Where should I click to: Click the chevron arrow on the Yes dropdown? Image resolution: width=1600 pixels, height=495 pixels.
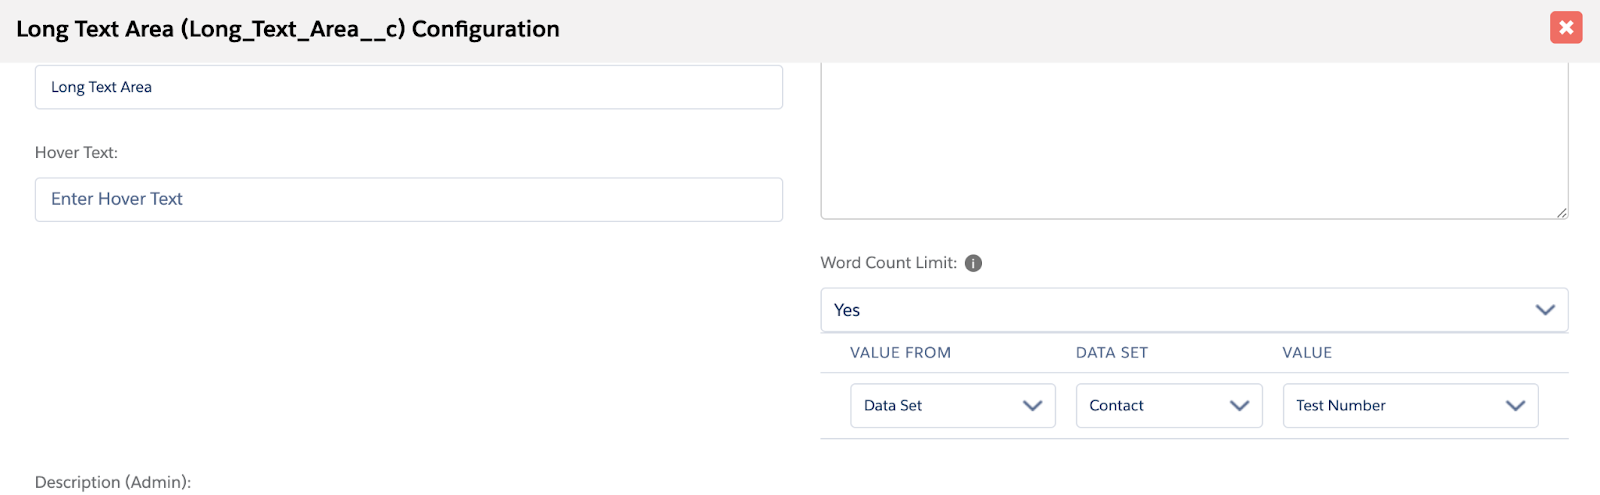[1545, 310]
